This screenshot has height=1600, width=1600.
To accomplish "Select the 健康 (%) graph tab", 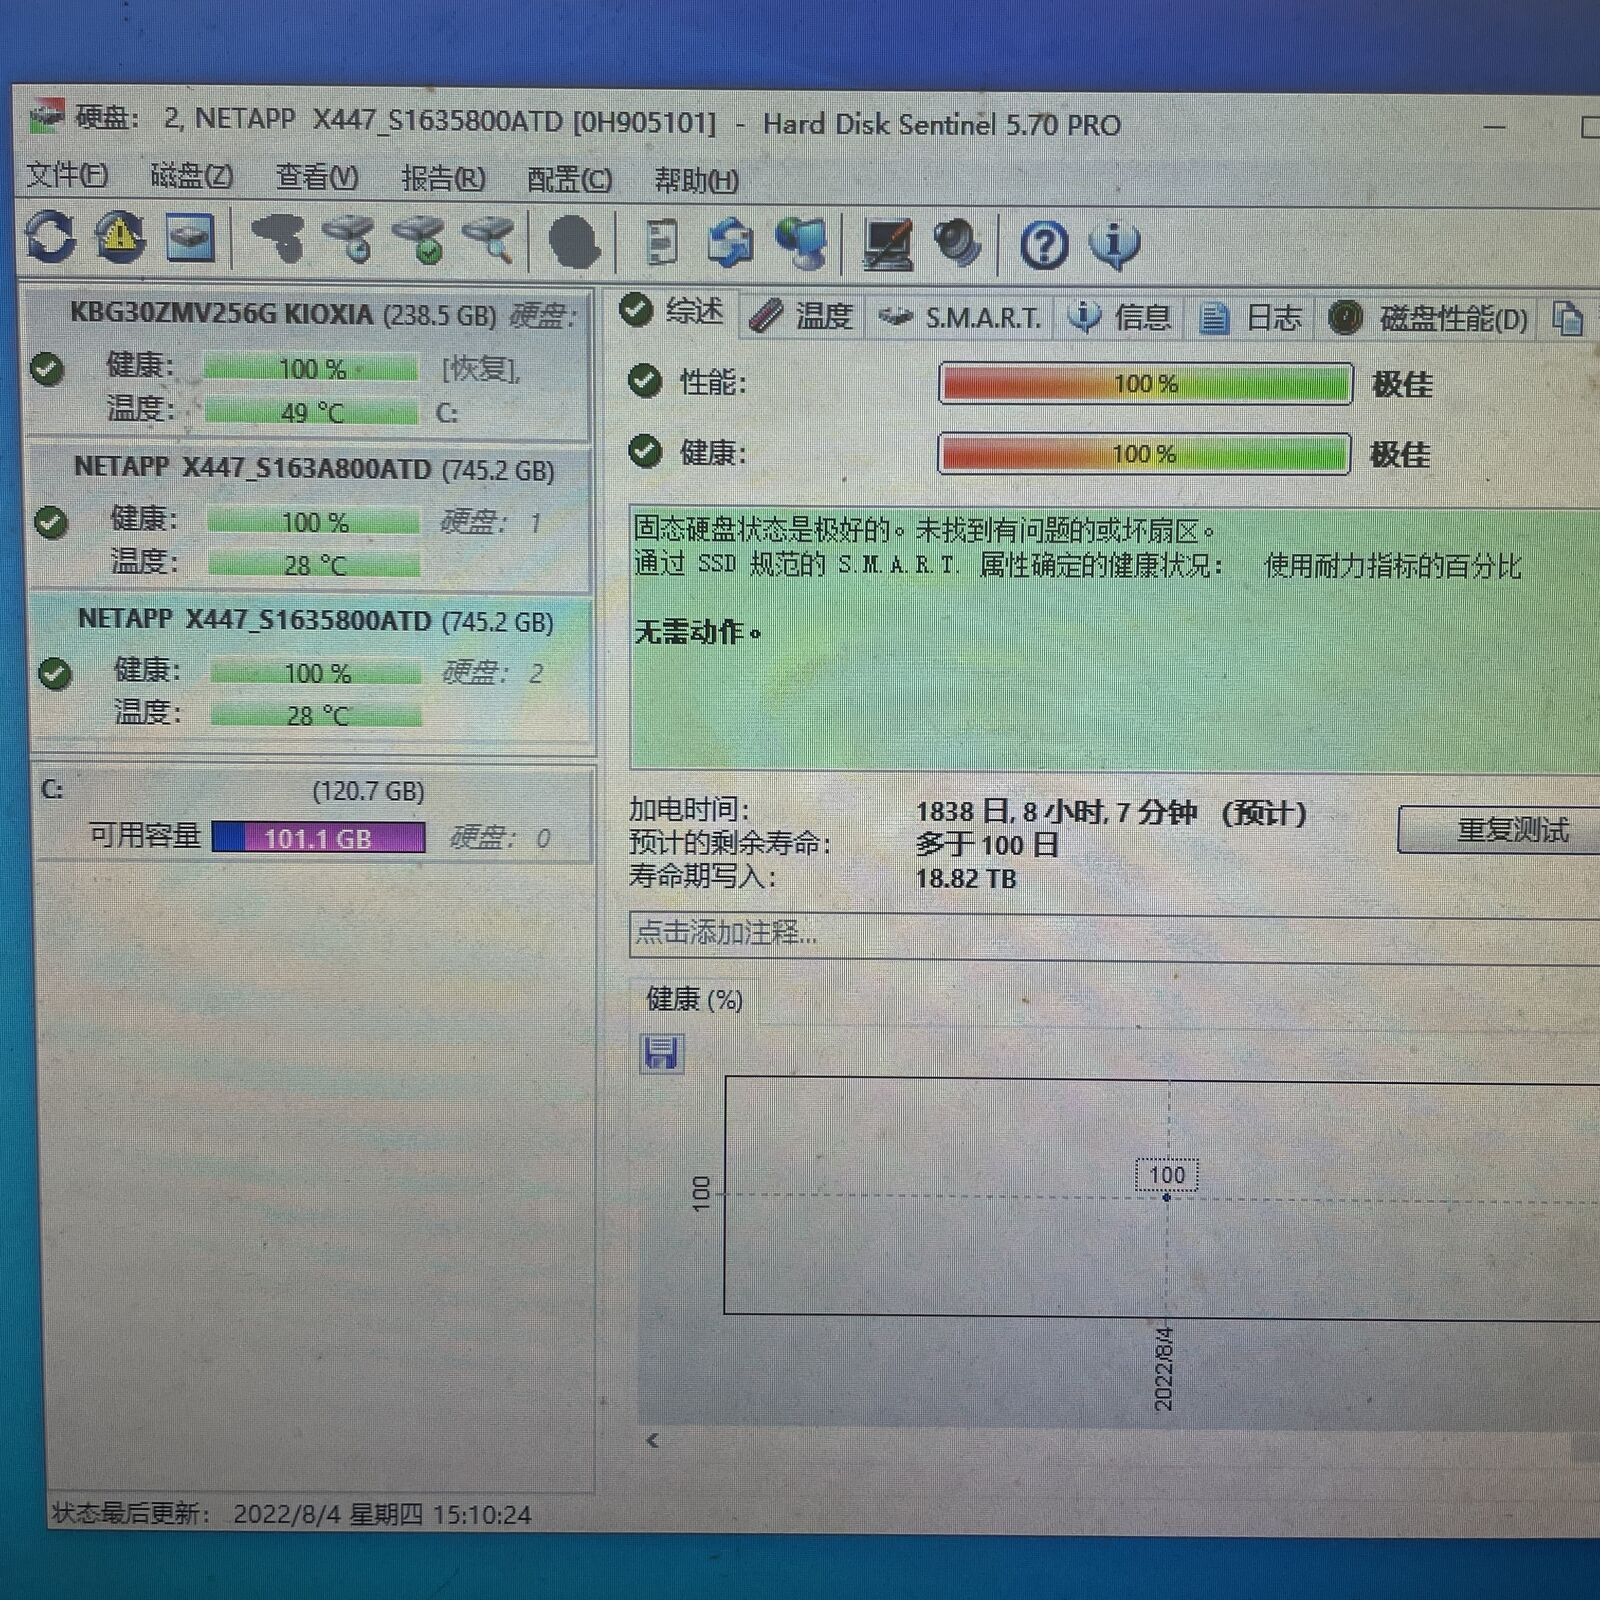I will pos(694,1000).
